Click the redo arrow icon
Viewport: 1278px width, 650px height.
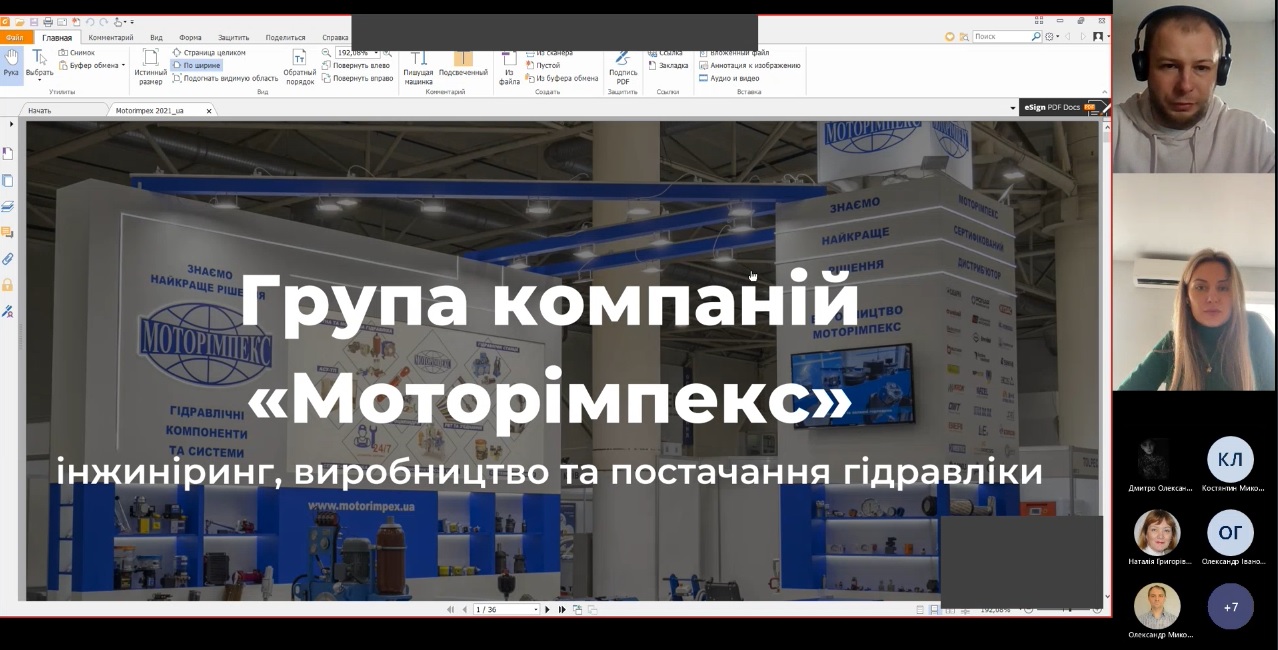coord(103,21)
